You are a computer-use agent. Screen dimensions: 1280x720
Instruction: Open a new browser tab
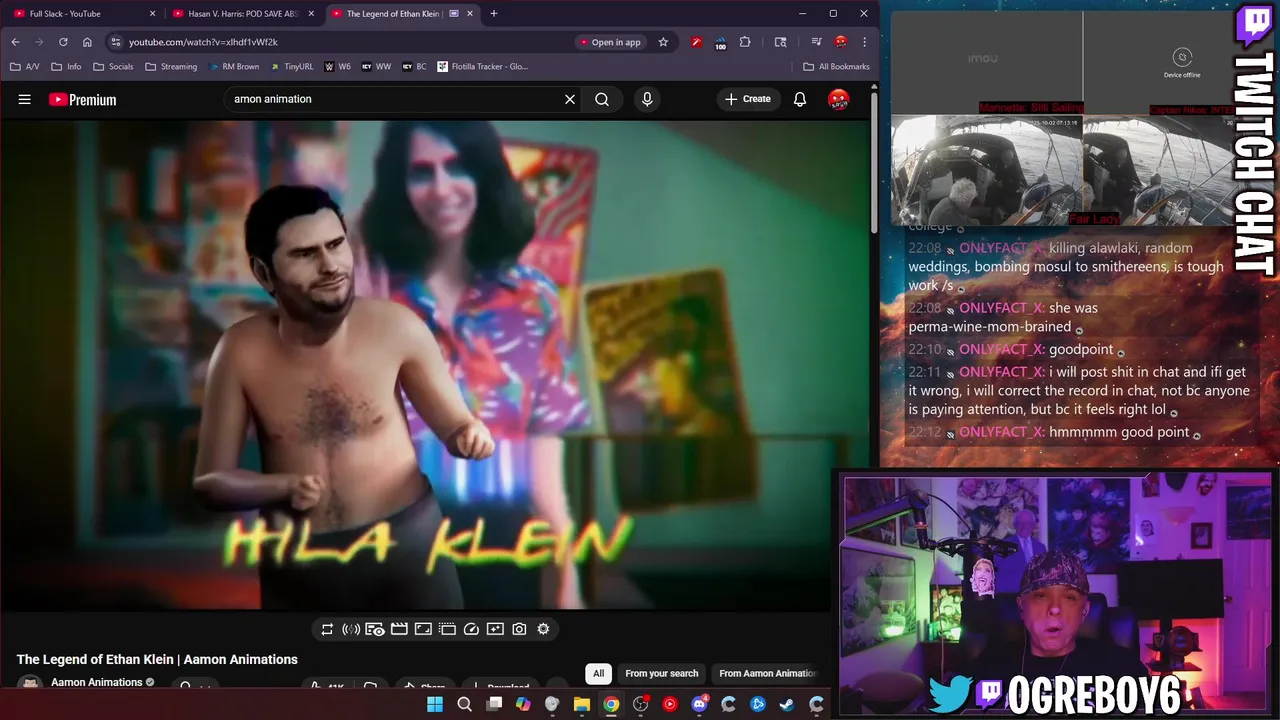click(x=494, y=14)
